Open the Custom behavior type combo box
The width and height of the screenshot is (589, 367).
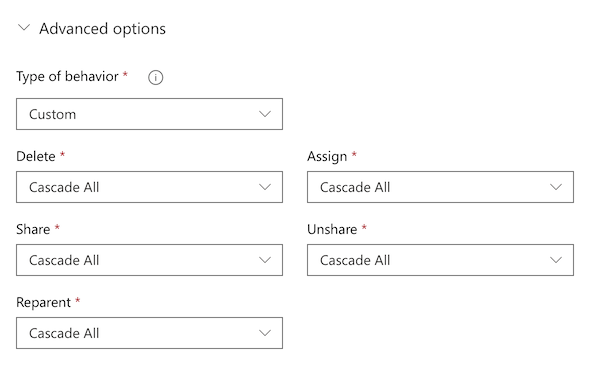149,114
